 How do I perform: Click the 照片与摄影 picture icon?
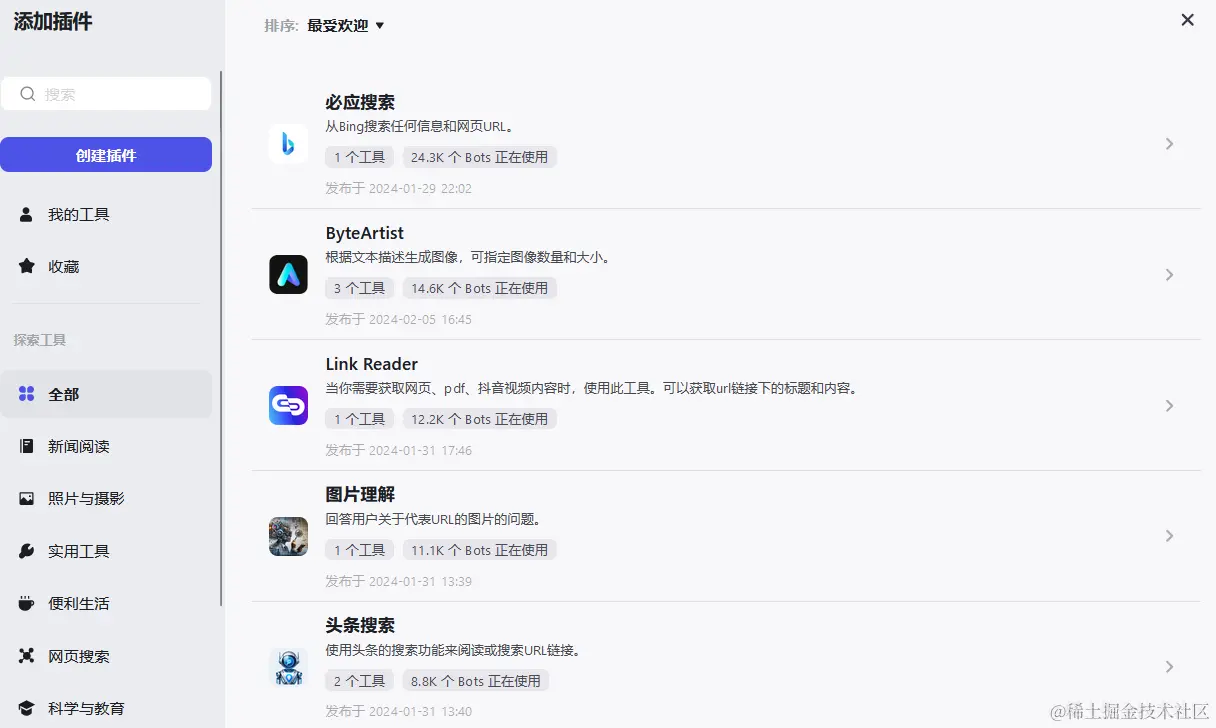(x=27, y=498)
